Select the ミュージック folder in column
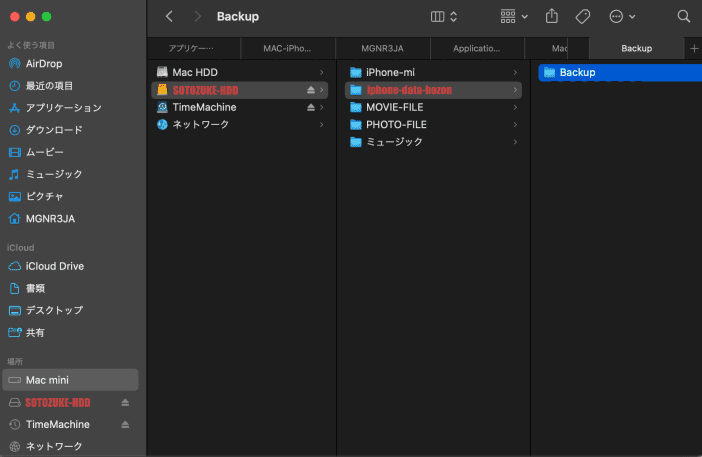 coord(394,142)
